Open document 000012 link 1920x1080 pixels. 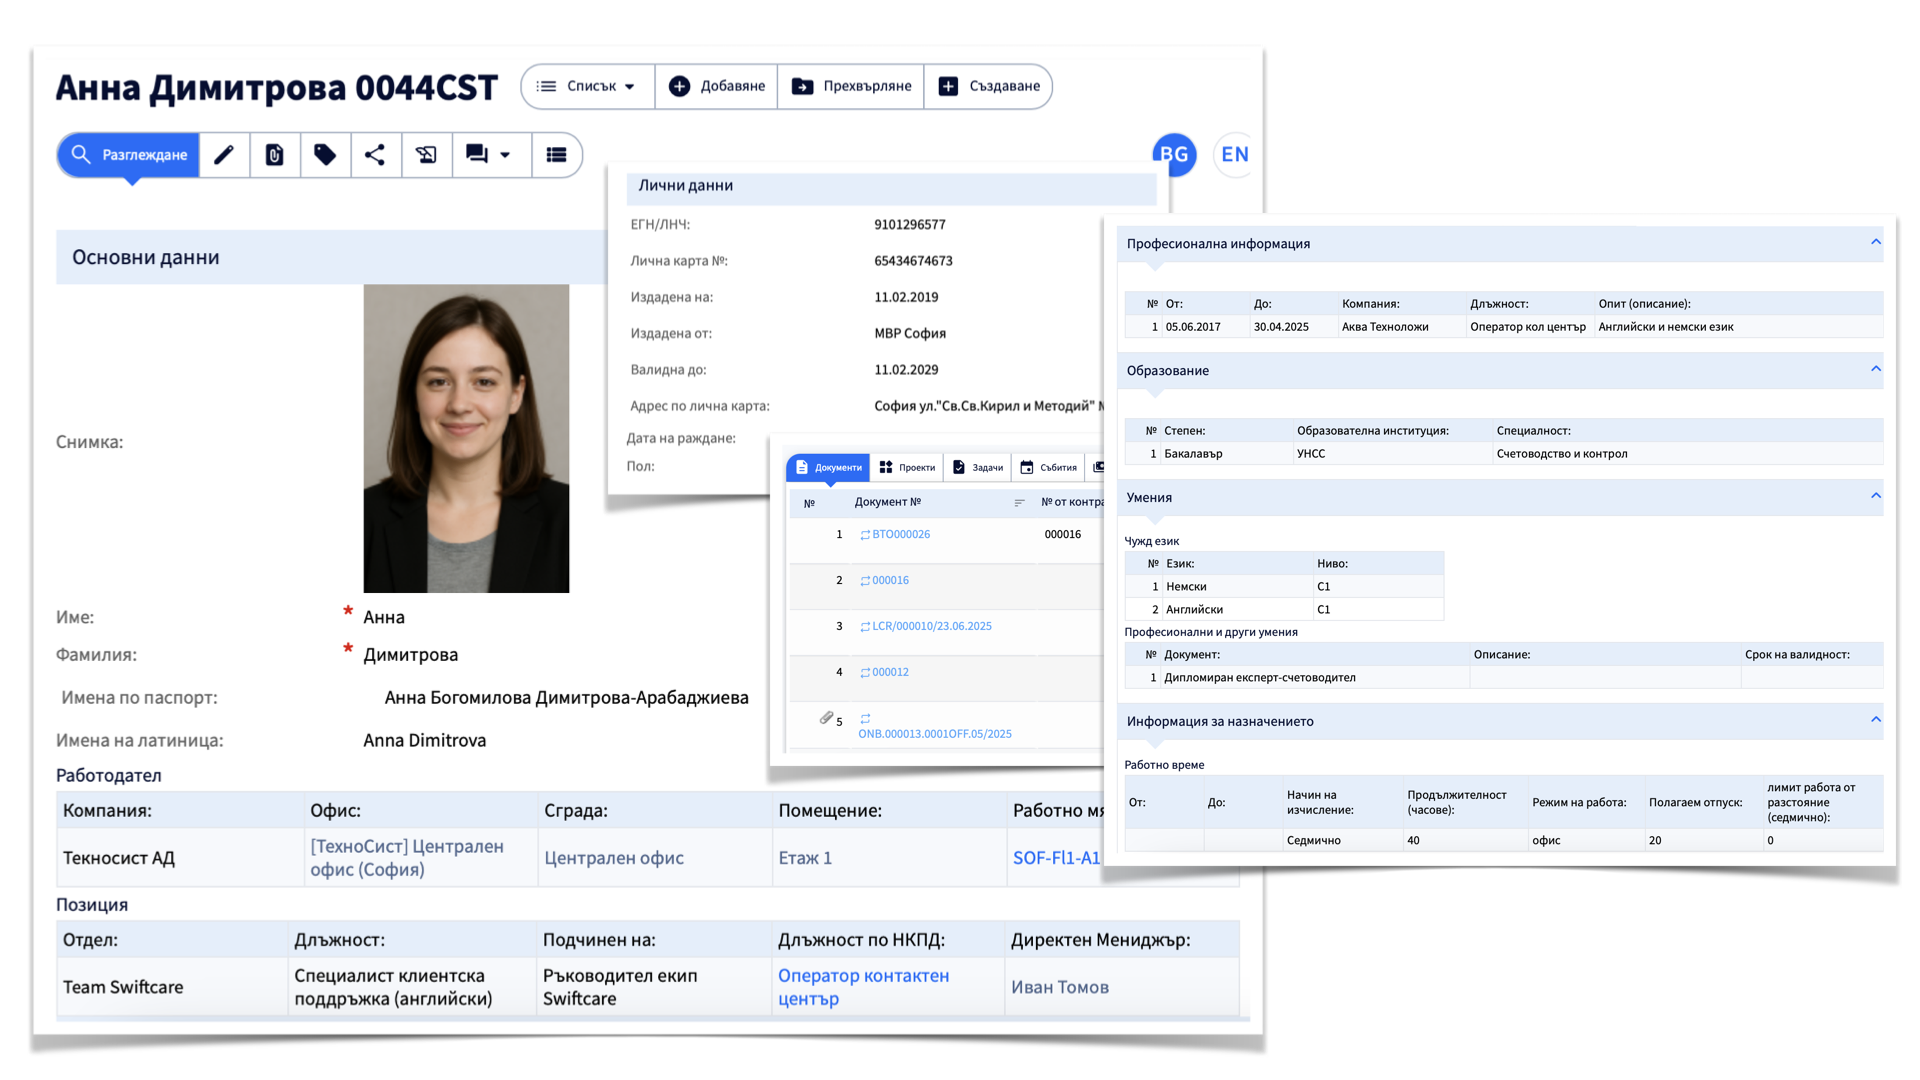[890, 672]
